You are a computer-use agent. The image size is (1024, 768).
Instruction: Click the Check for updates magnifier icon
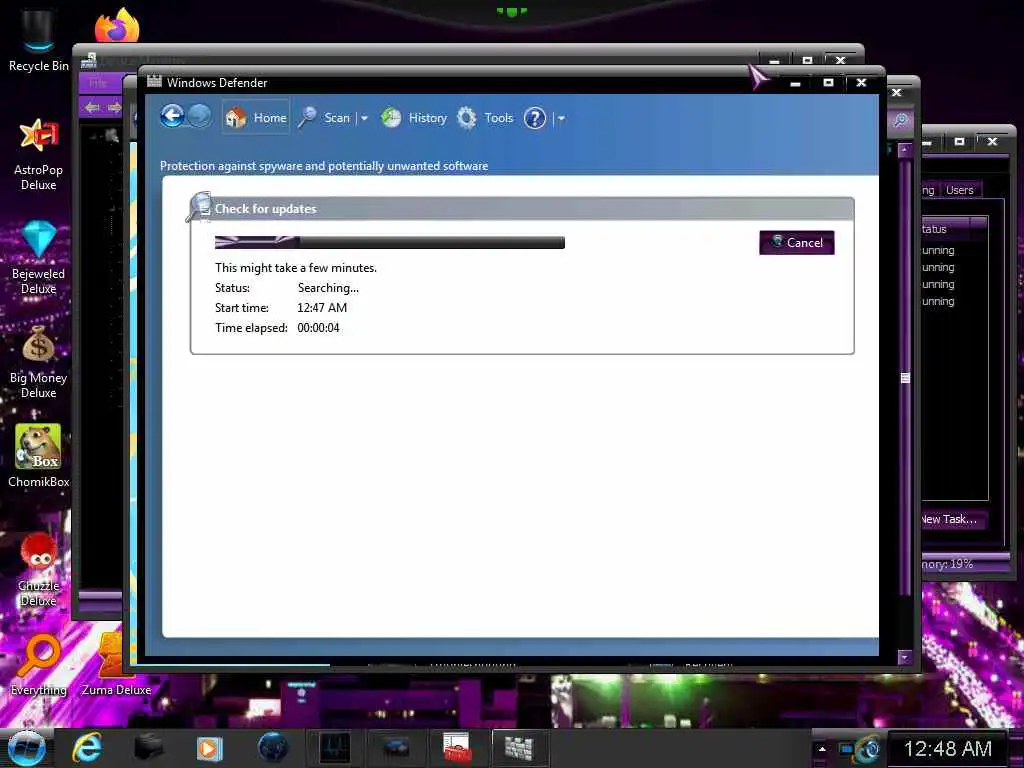[199, 206]
